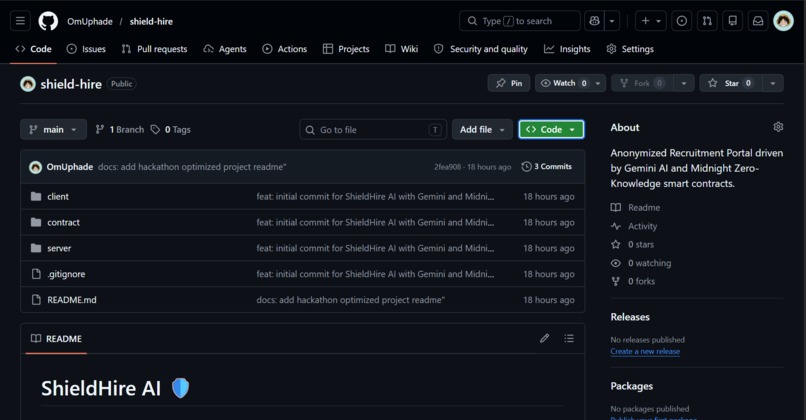Open the Packages heading link
806x420 pixels.
pyautogui.click(x=632, y=386)
